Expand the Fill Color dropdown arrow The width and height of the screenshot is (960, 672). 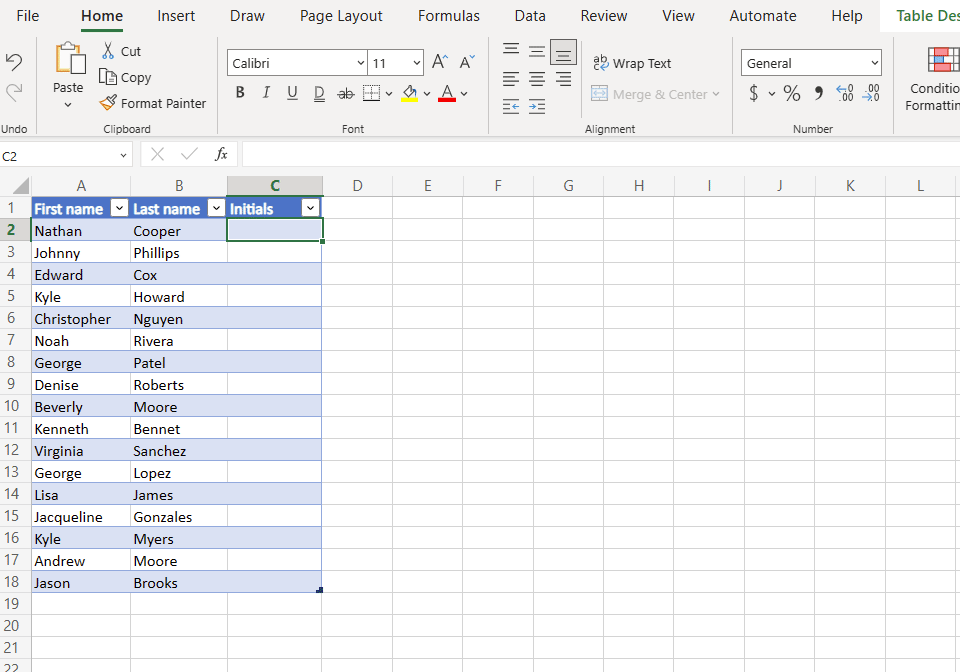[427, 92]
